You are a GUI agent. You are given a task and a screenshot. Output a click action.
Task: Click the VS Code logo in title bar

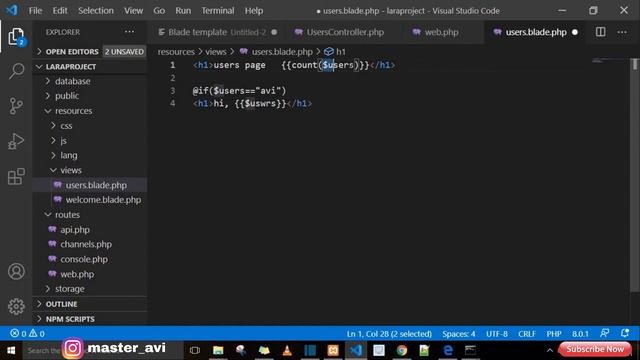pos(12,10)
